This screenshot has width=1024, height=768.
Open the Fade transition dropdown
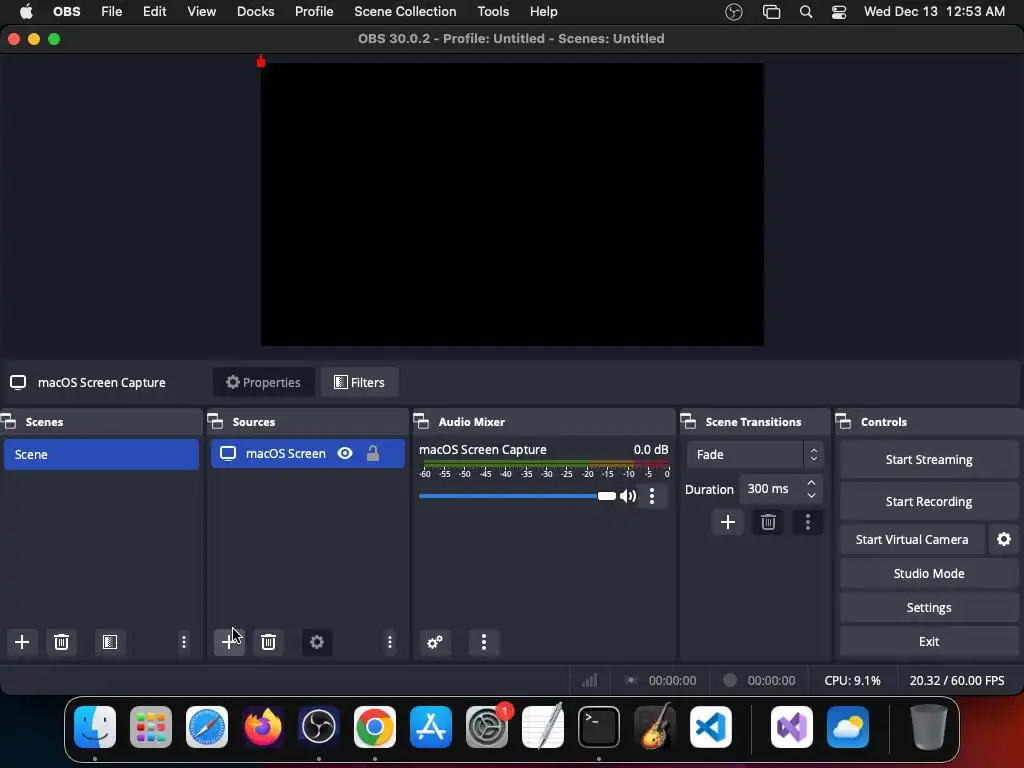pos(754,455)
